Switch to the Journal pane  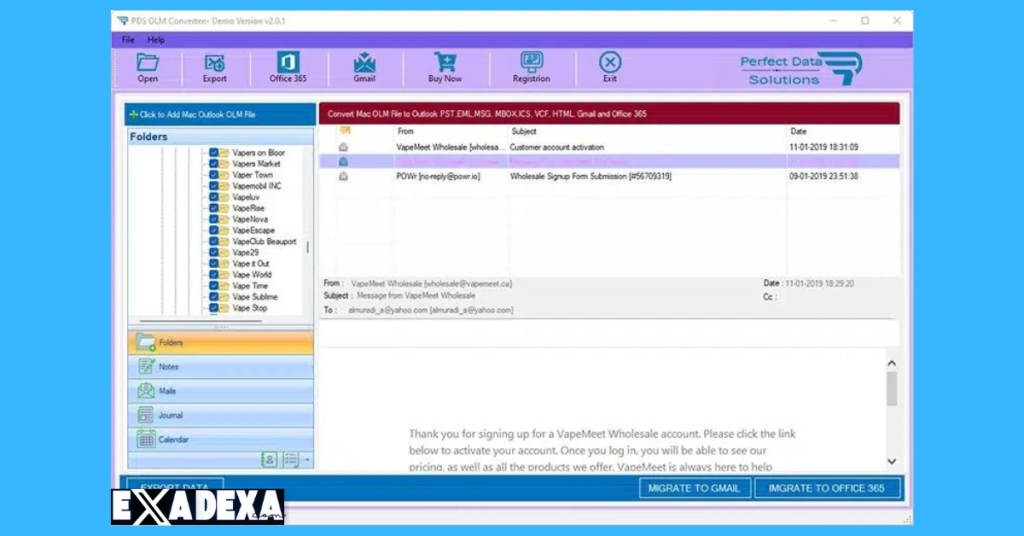[221, 415]
